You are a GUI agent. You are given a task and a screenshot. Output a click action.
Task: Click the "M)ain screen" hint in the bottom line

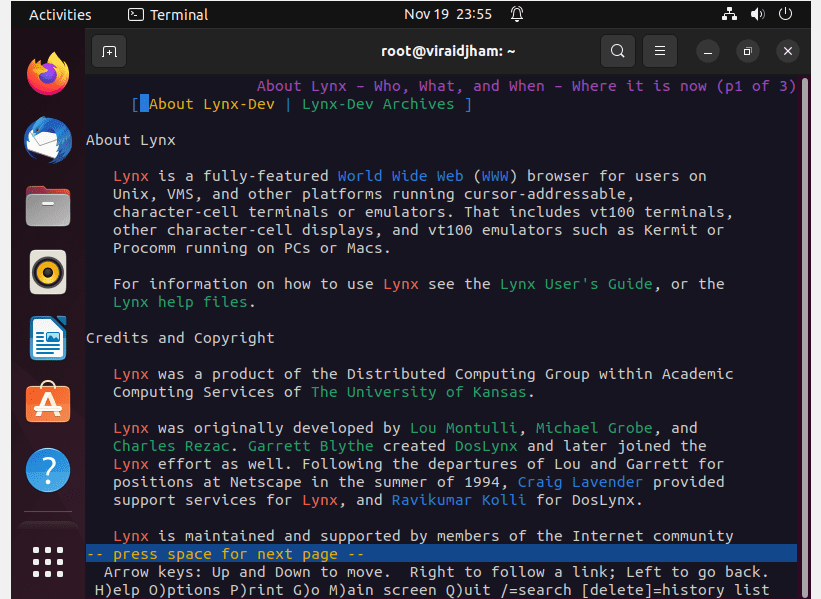pyautogui.click(x=383, y=590)
